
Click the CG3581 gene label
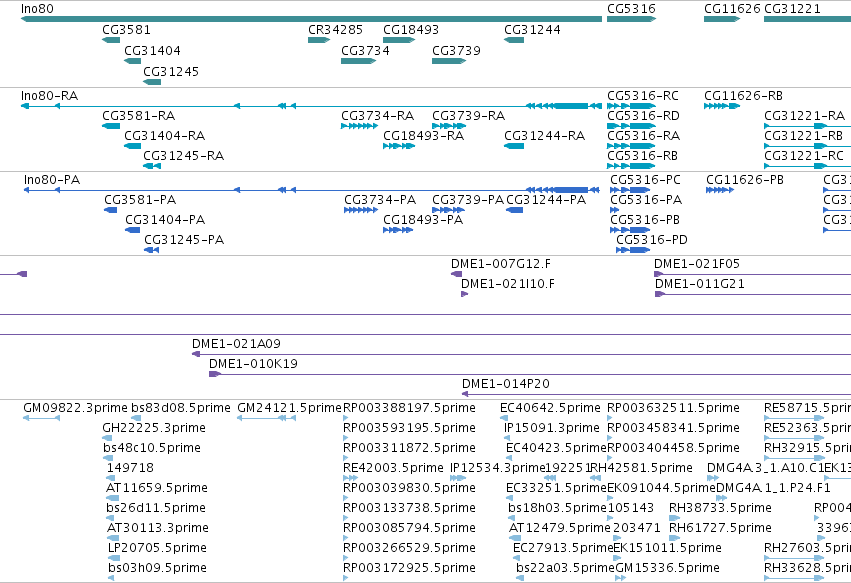126,30
